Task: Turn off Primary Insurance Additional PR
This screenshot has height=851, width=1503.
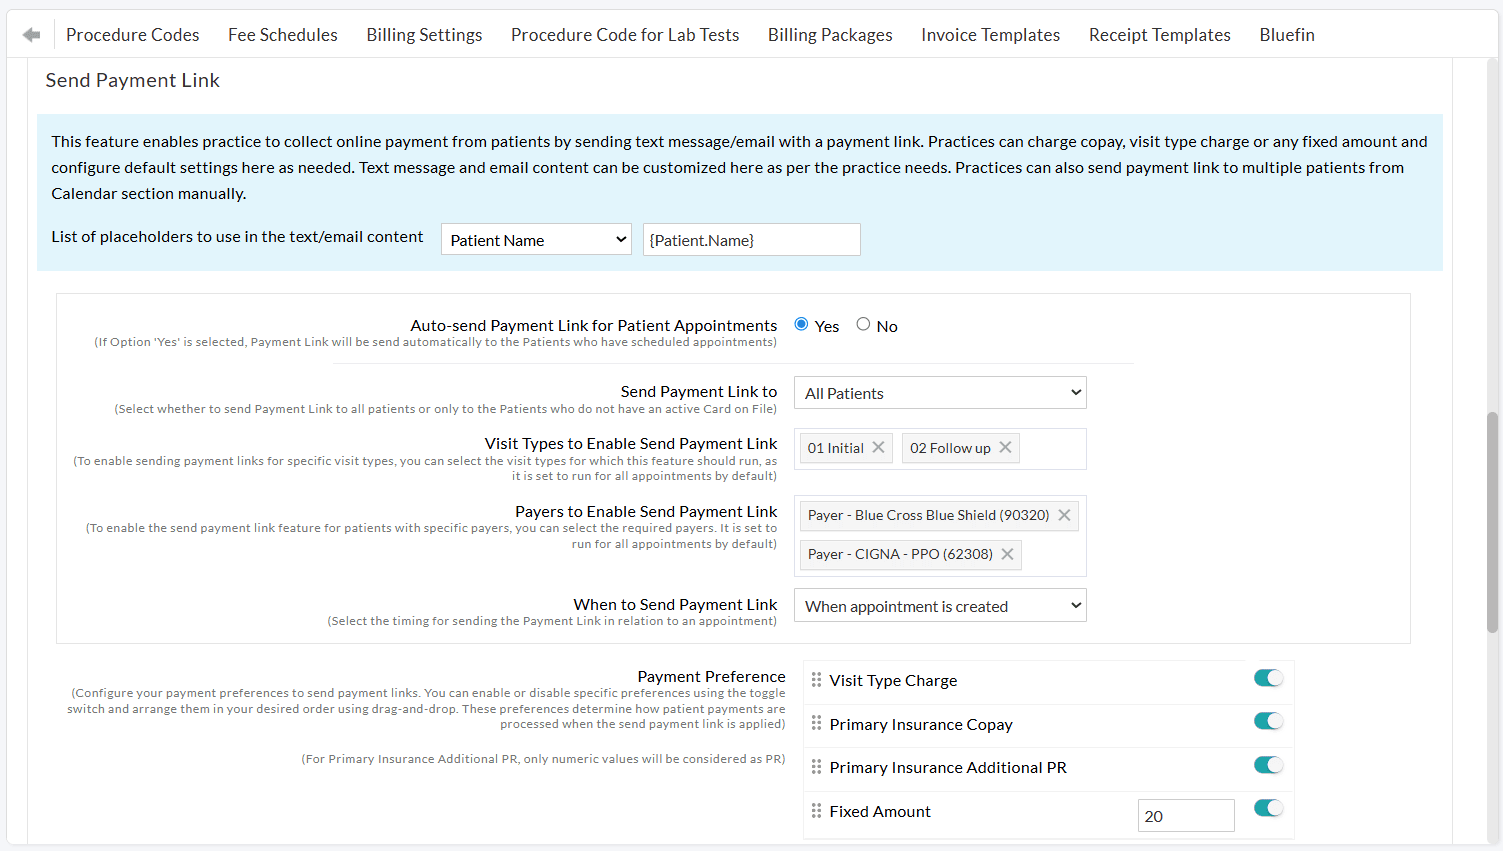Action: tap(1267, 764)
